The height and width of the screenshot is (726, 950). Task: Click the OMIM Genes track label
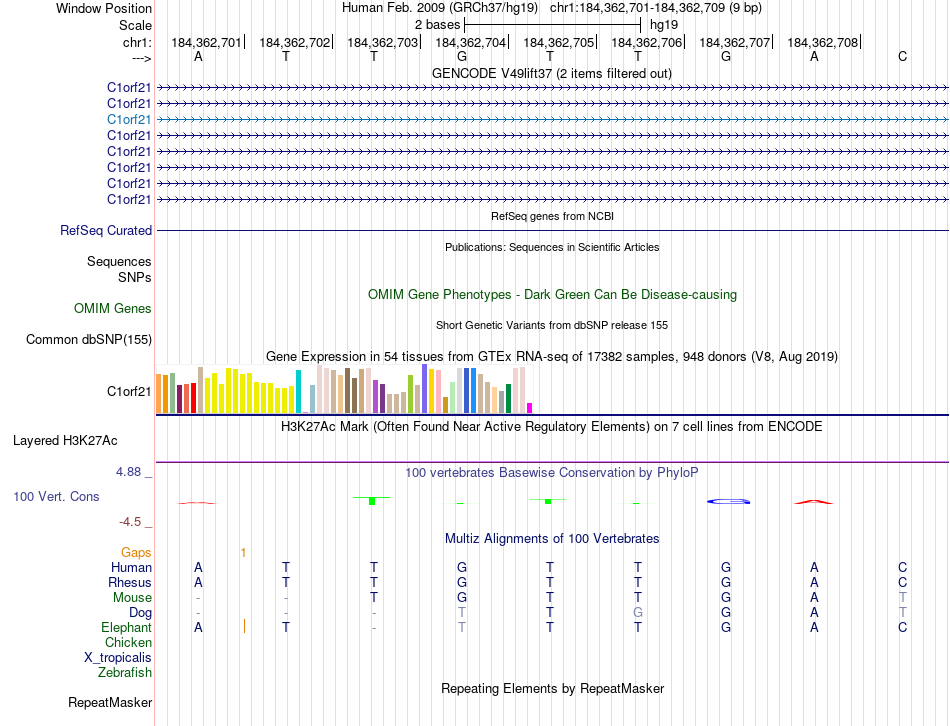click(112, 308)
